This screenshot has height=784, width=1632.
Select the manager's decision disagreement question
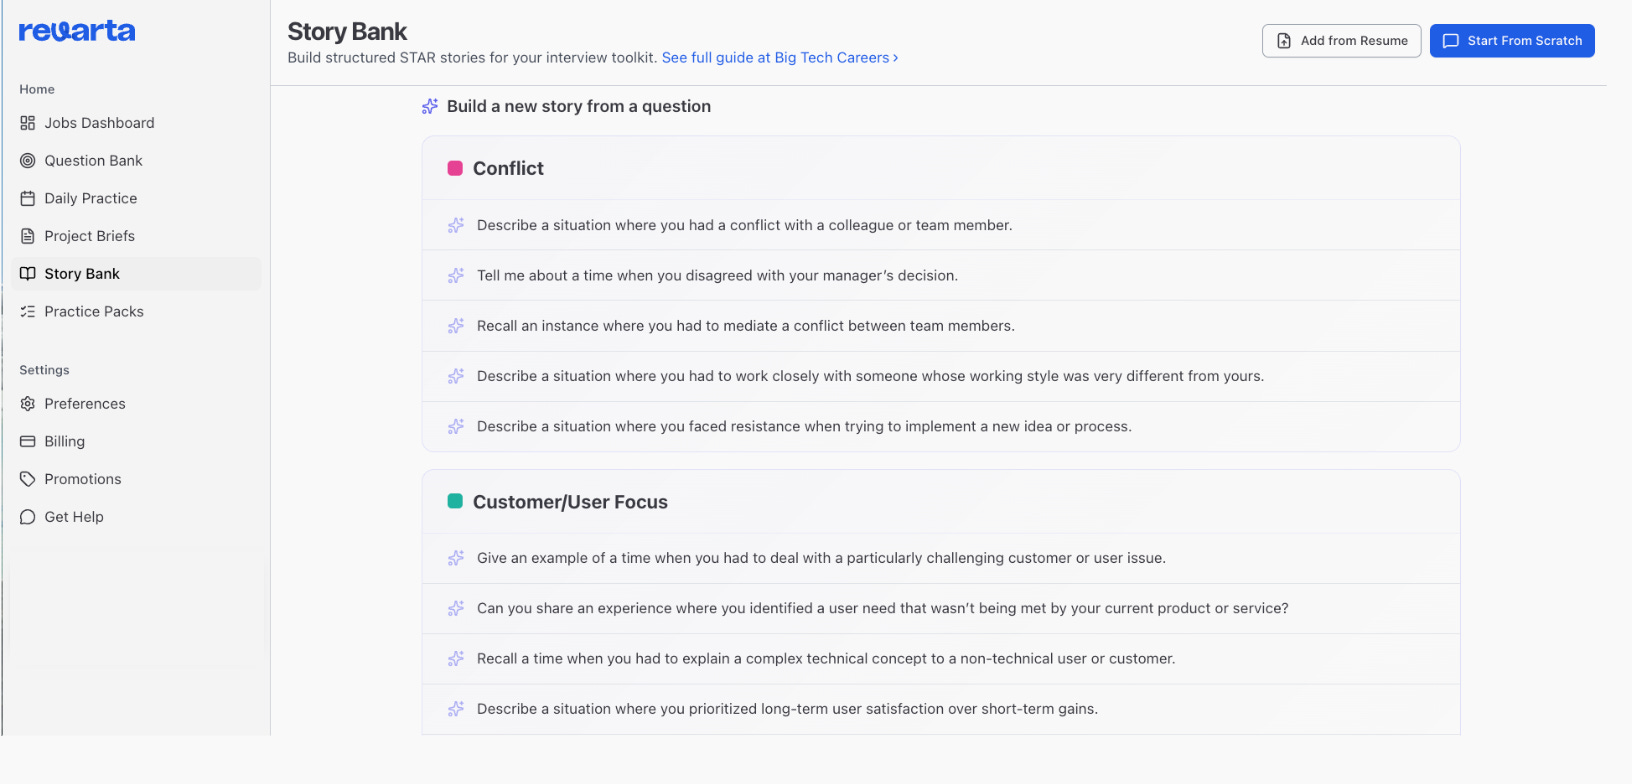click(717, 276)
